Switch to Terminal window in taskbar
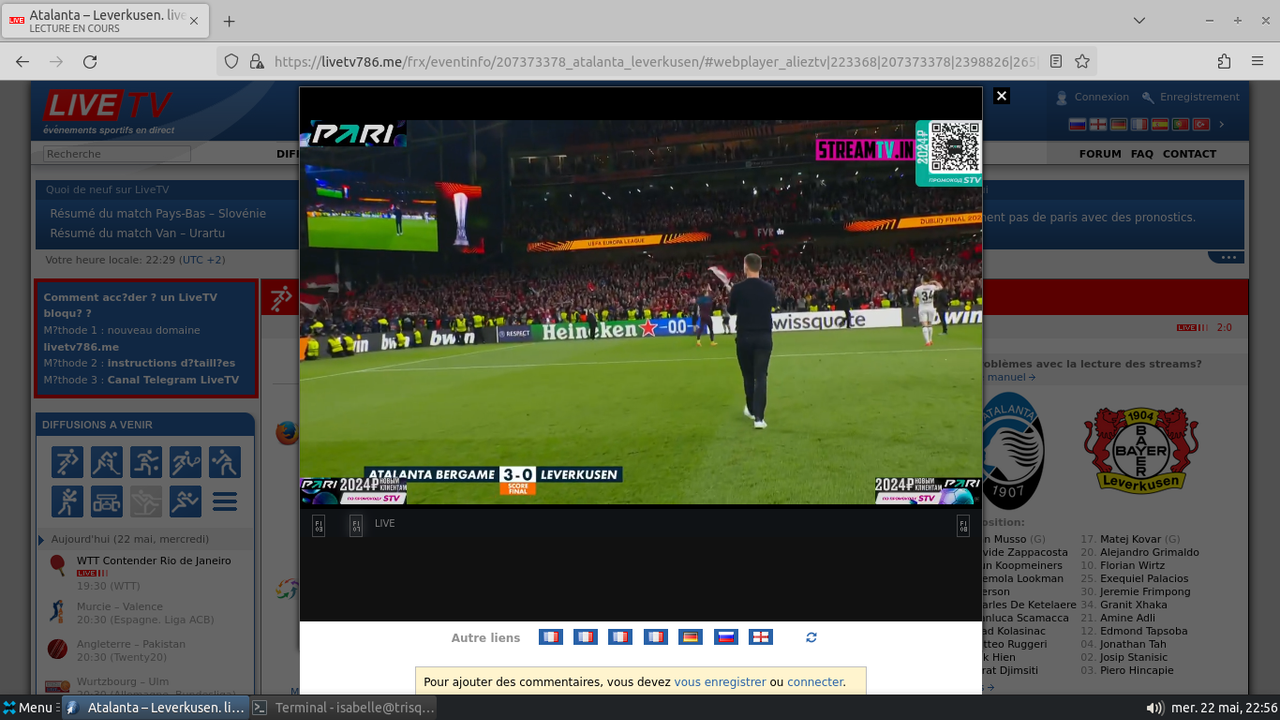 pos(344,707)
